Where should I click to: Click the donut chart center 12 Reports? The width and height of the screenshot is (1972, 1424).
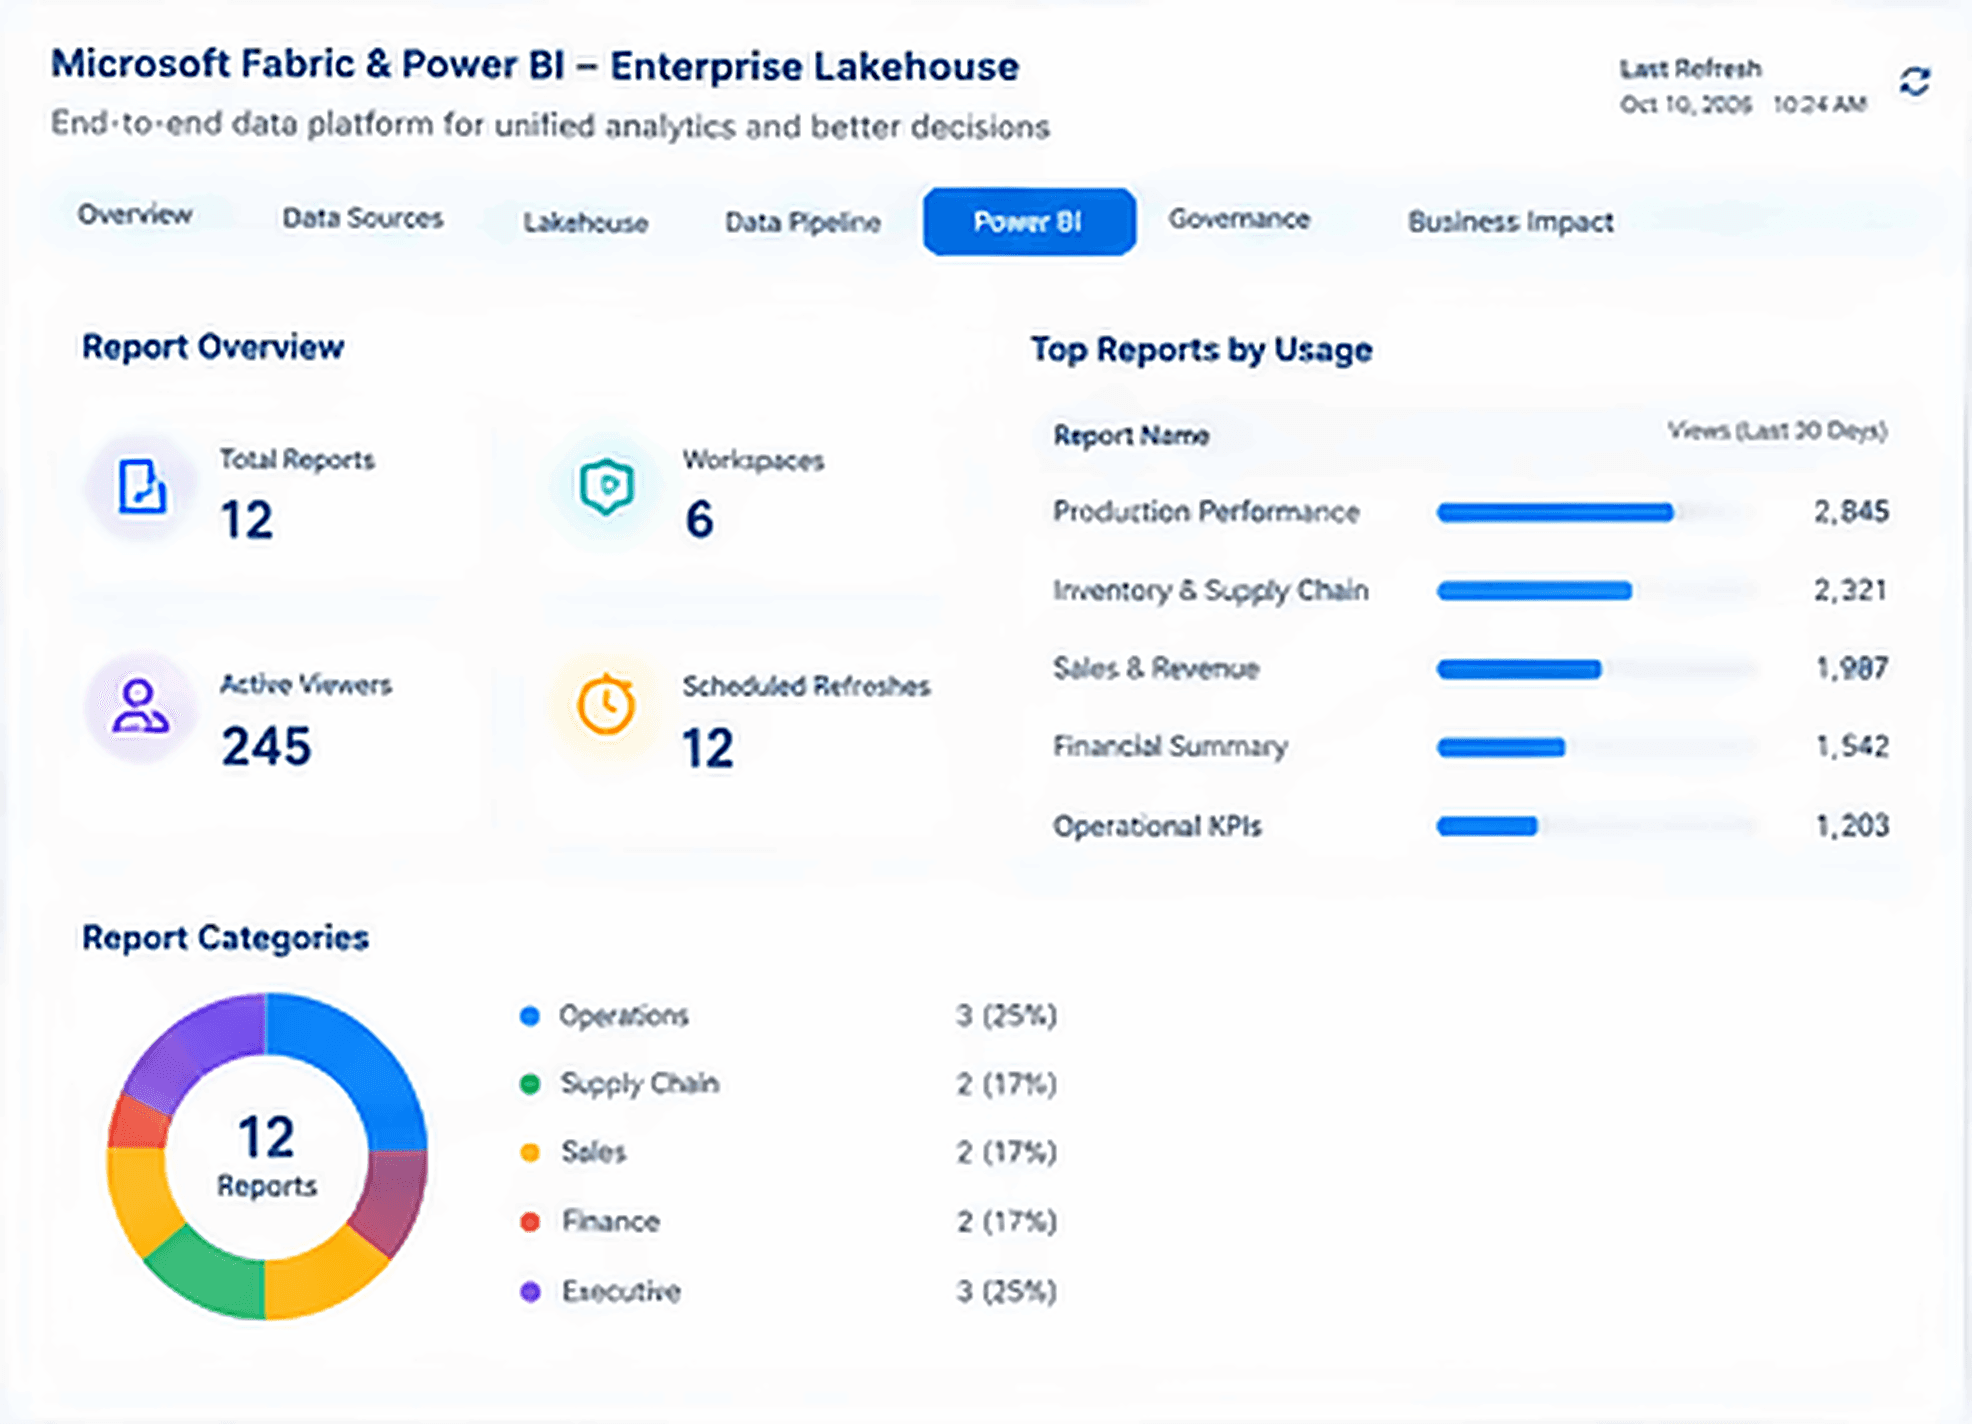[266, 1156]
